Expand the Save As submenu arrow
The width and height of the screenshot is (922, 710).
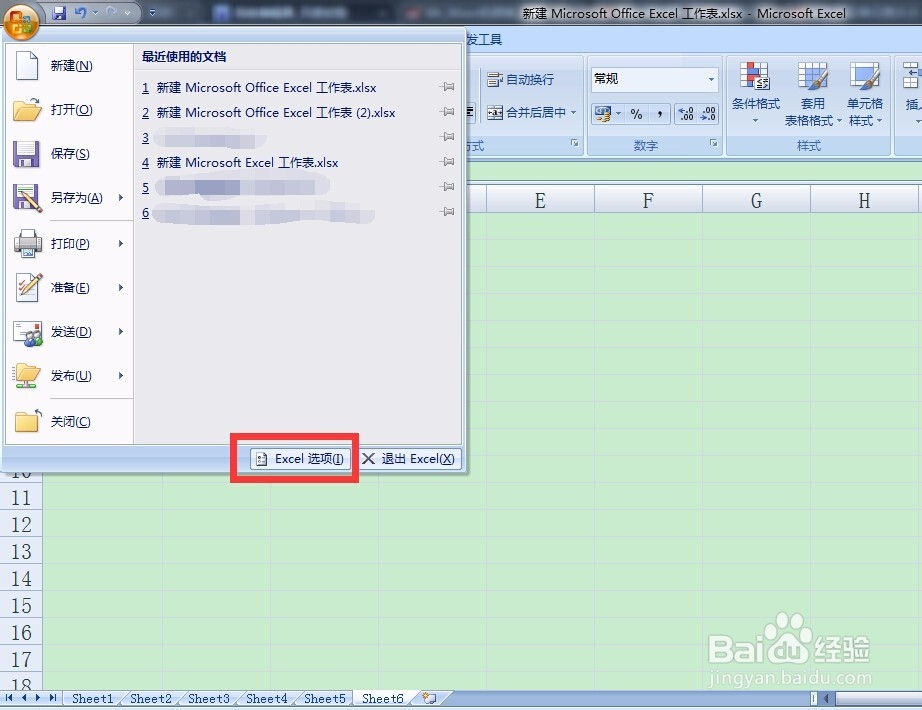point(121,198)
